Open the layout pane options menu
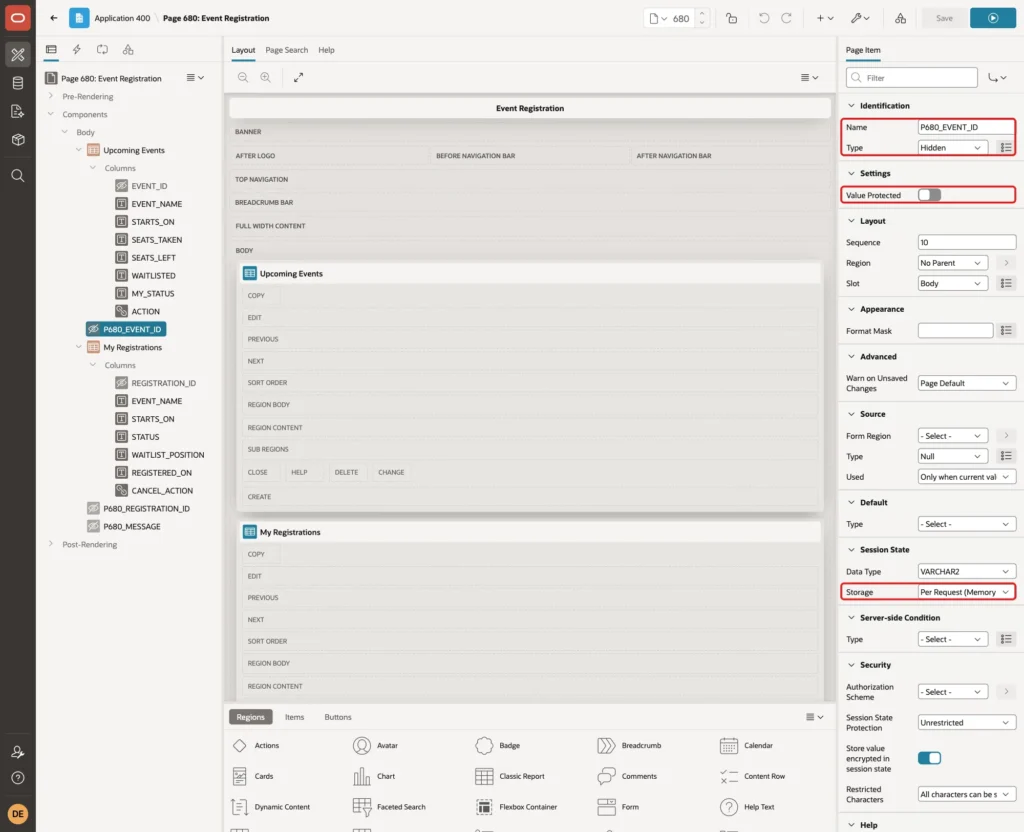Screen dimensions: 1024x832 pos(809,78)
